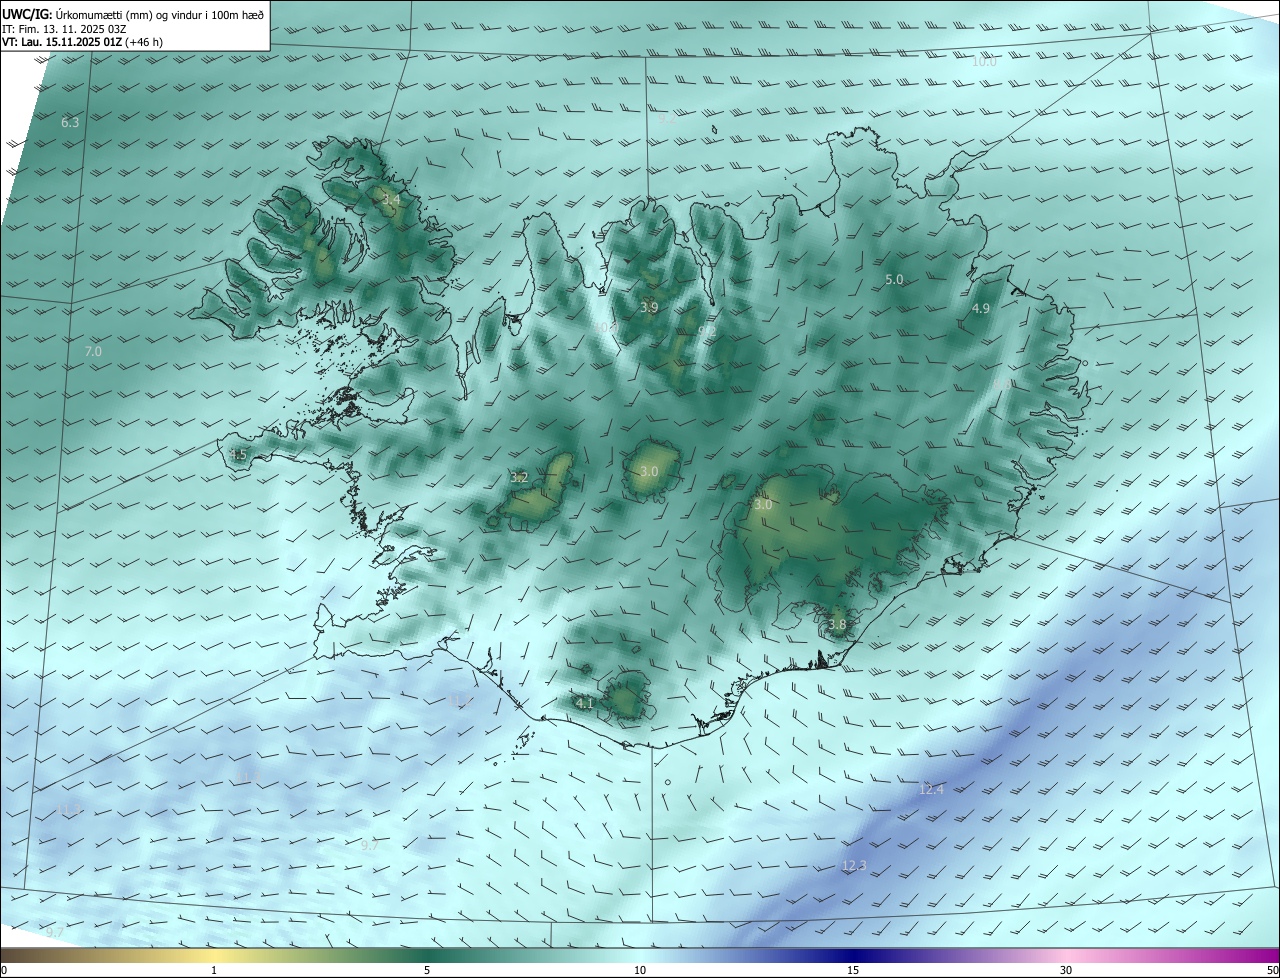Click the colorbar tick label 15
The height and width of the screenshot is (978, 1280).
853,970
